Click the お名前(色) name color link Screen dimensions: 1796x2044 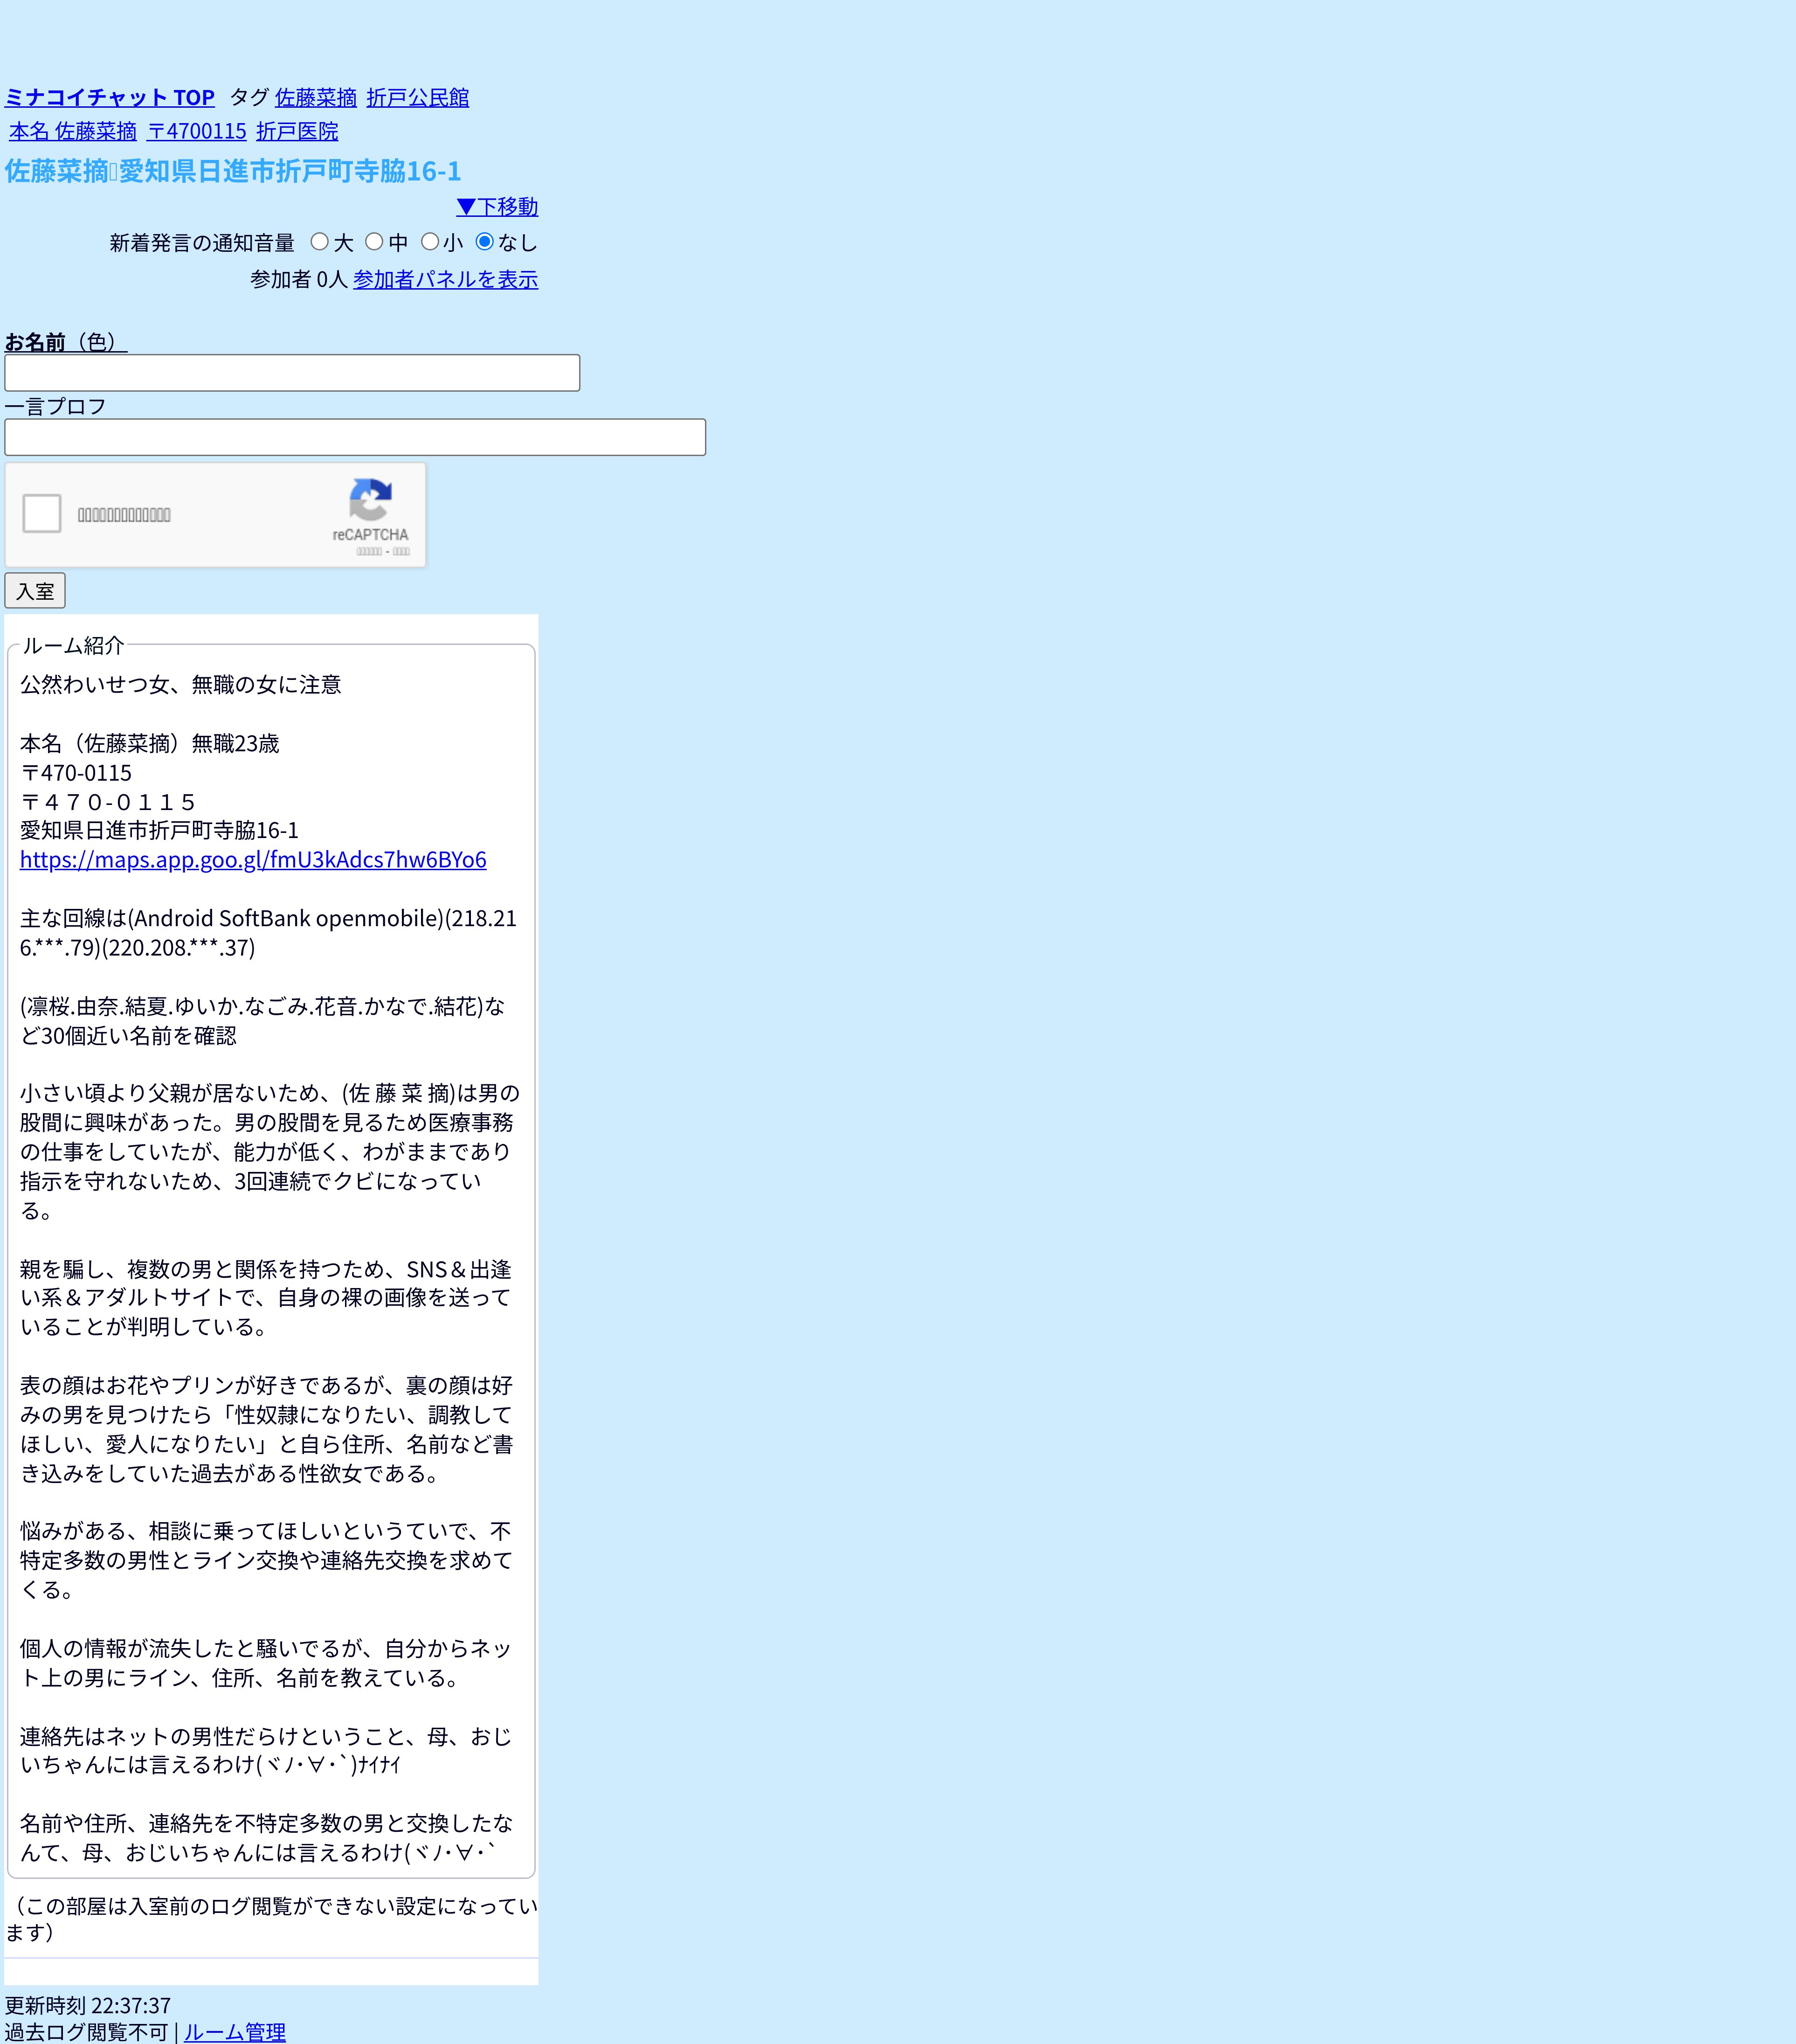(x=66, y=342)
